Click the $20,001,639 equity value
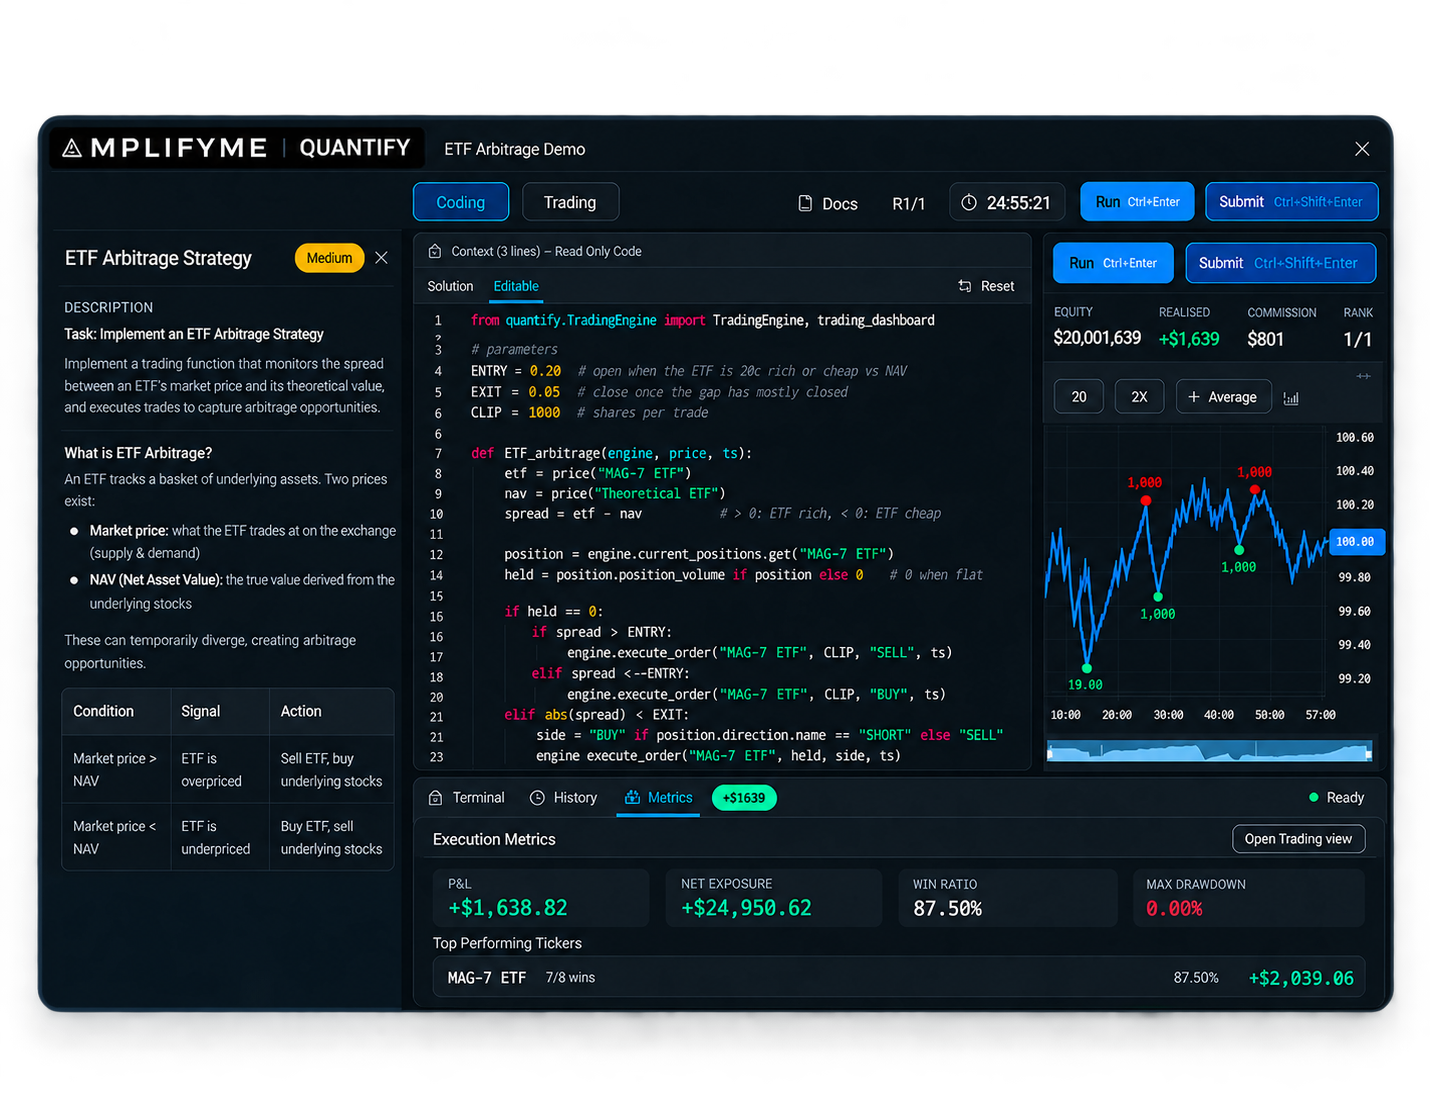The height and width of the screenshot is (1100, 1430). tap(1097, 338)
